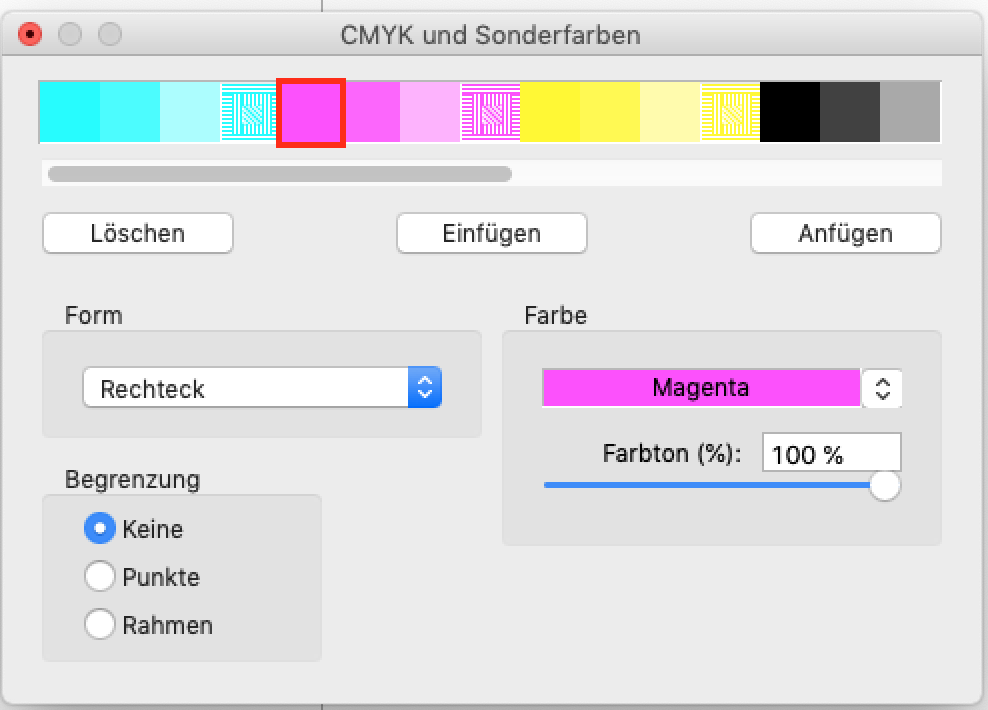Select the dark gray swatch
Viewport: 988px width, 710px height.
(x=850, y=112)
